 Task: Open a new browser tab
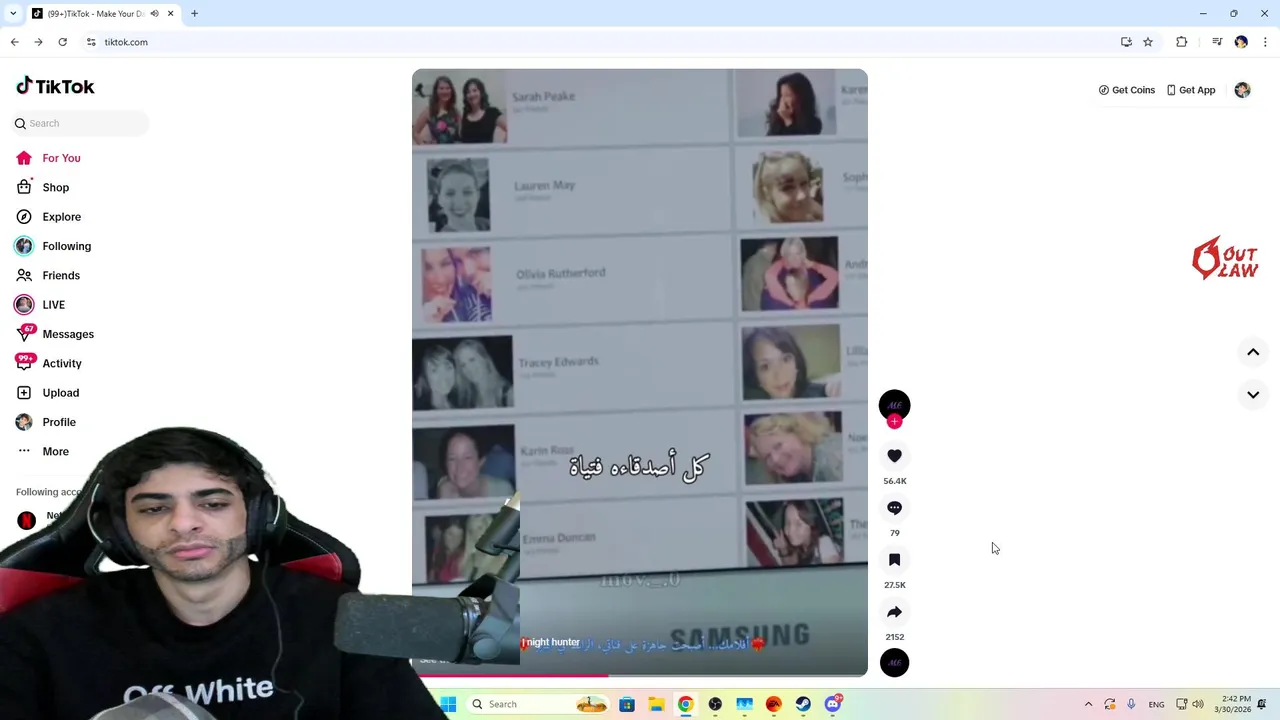point(194,14)
